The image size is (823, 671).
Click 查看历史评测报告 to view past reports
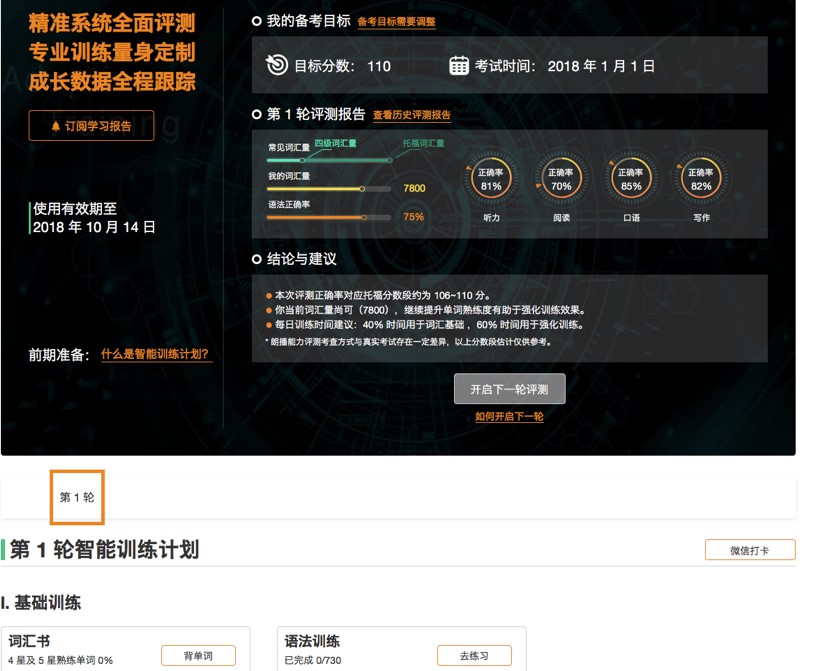pos(414,114)
